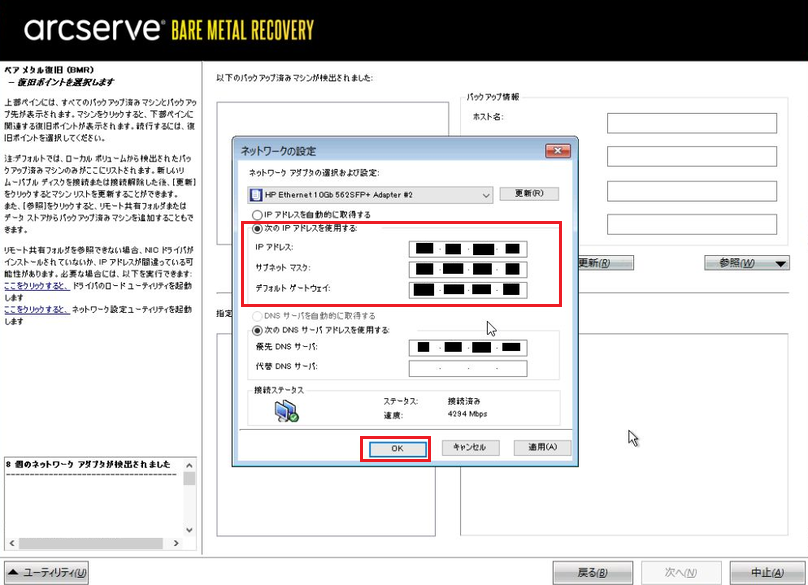Click the '8 個のネットワーク アダプタが検出されました' message
Image resolution: width=808 pixels, height=585 pixels.
click(x=88, y=464)
